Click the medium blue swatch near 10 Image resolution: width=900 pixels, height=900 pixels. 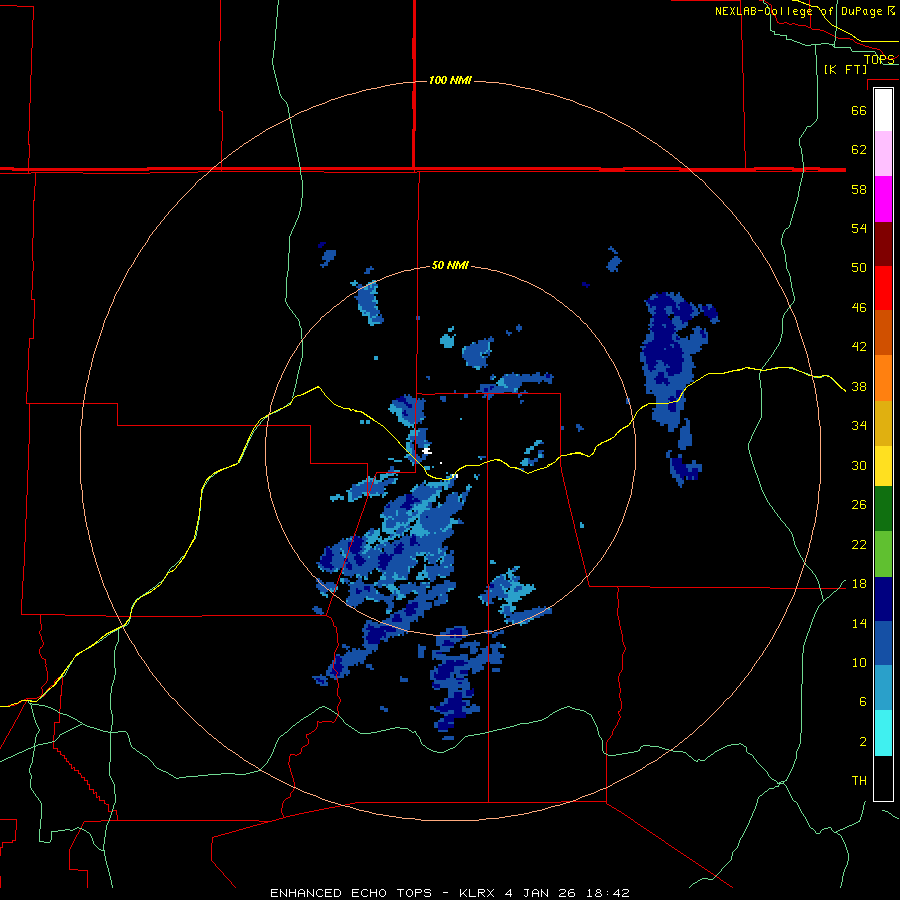coord(883,643)
